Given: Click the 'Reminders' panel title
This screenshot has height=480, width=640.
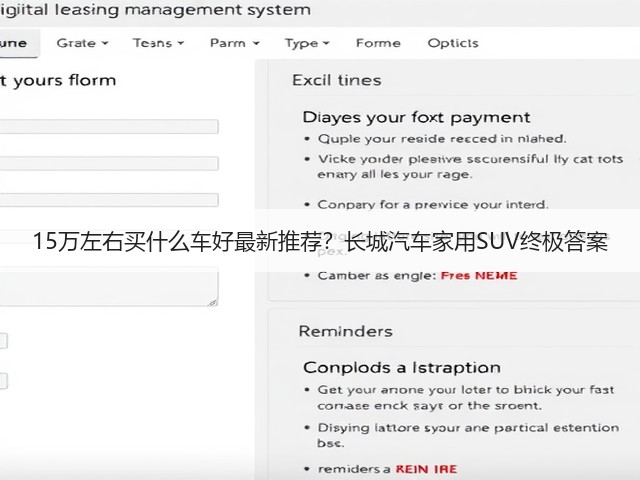Looking at the screenshot, I should [x=345, y=331].
